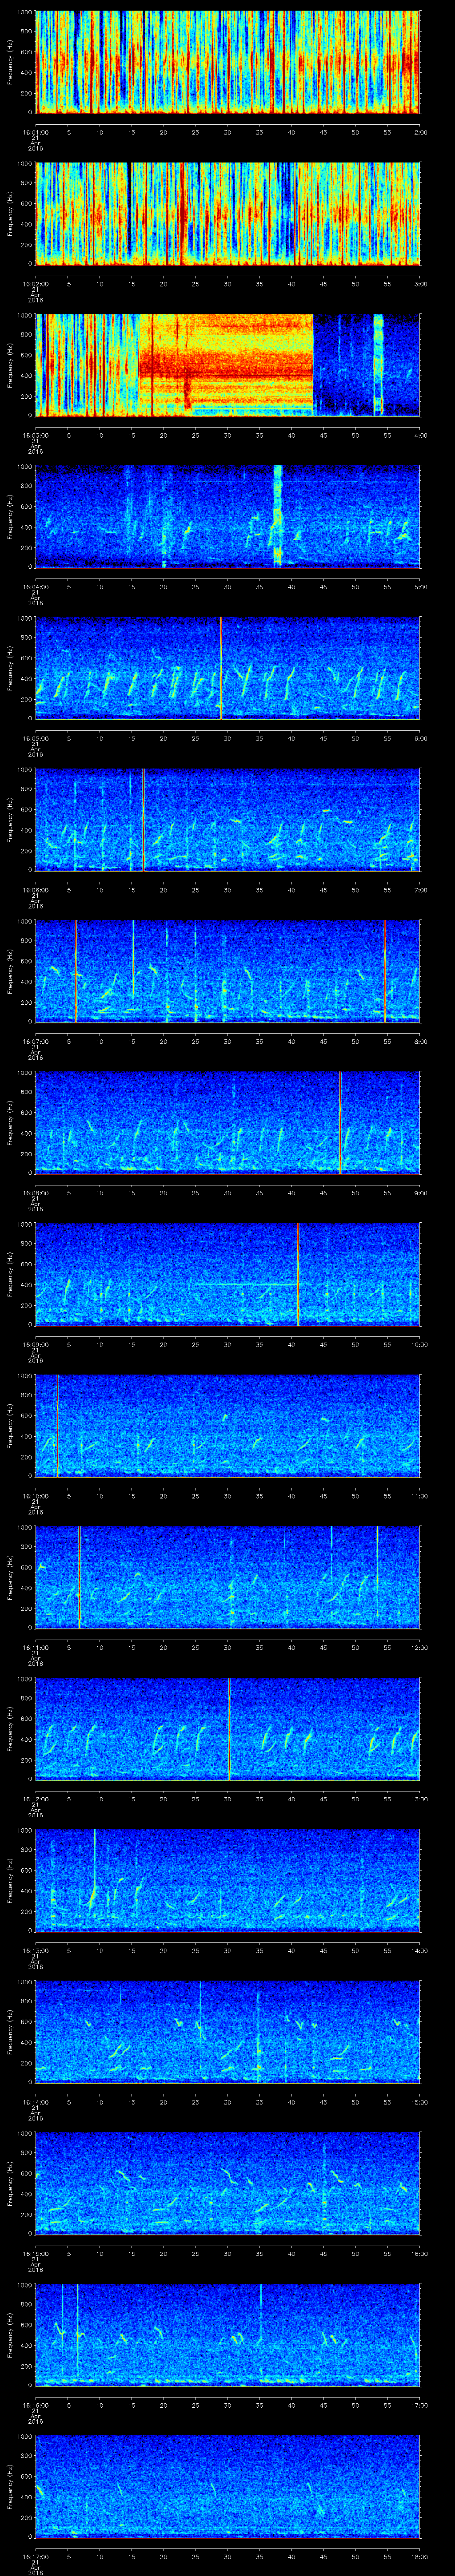Click the 16:11:00 start time label
Screen dimensions: 455x2576
(x=35, y=1647)
